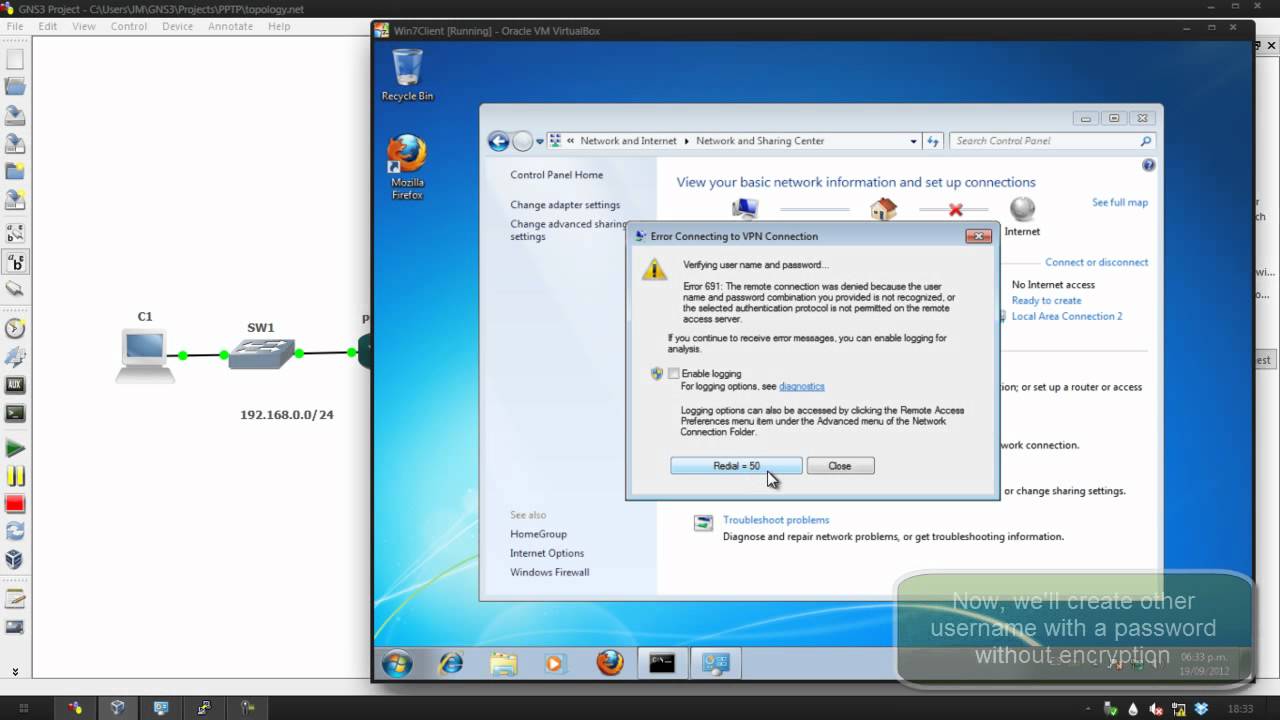Click the New blank project icon in GNS3
Viewport: 1280px width, 720px height.
(x=15, y=60)
